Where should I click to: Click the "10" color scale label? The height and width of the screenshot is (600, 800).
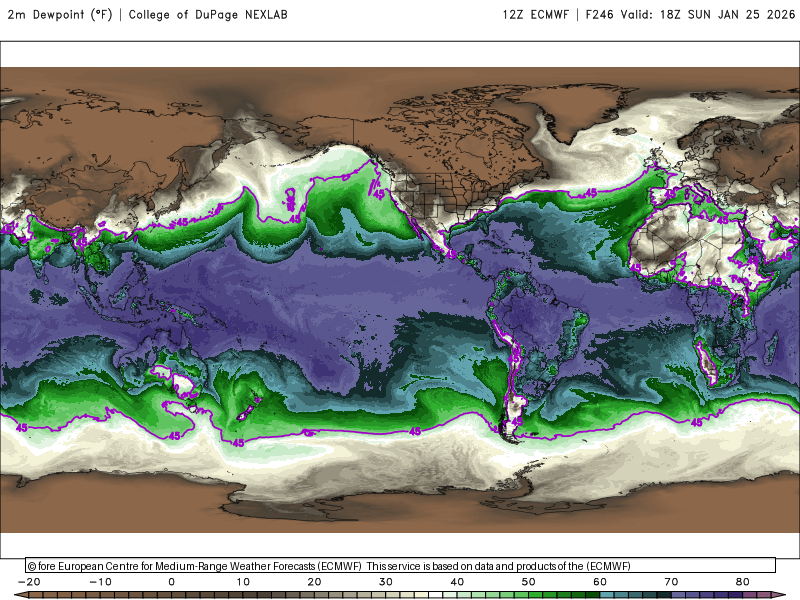coord(243,582)
